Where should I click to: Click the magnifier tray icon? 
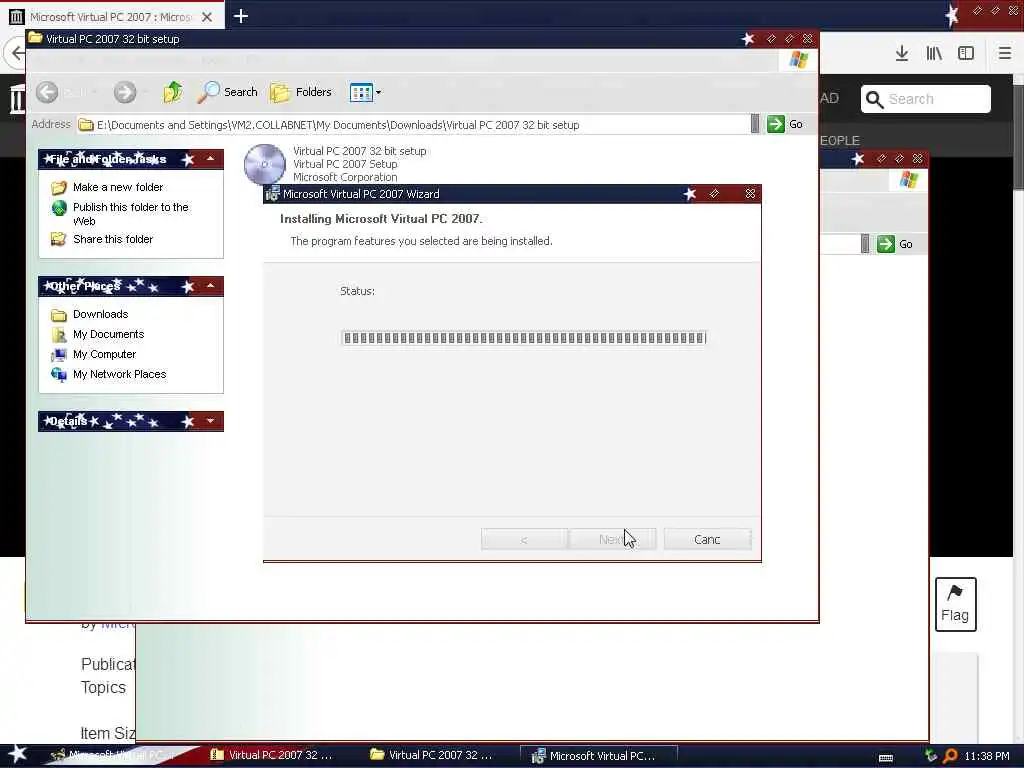pos(950,756)
